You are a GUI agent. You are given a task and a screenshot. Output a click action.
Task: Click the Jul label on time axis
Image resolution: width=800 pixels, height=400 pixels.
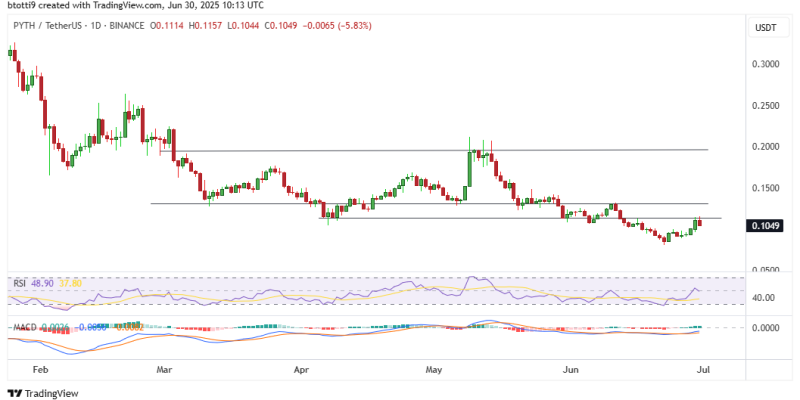pos(704,368)
